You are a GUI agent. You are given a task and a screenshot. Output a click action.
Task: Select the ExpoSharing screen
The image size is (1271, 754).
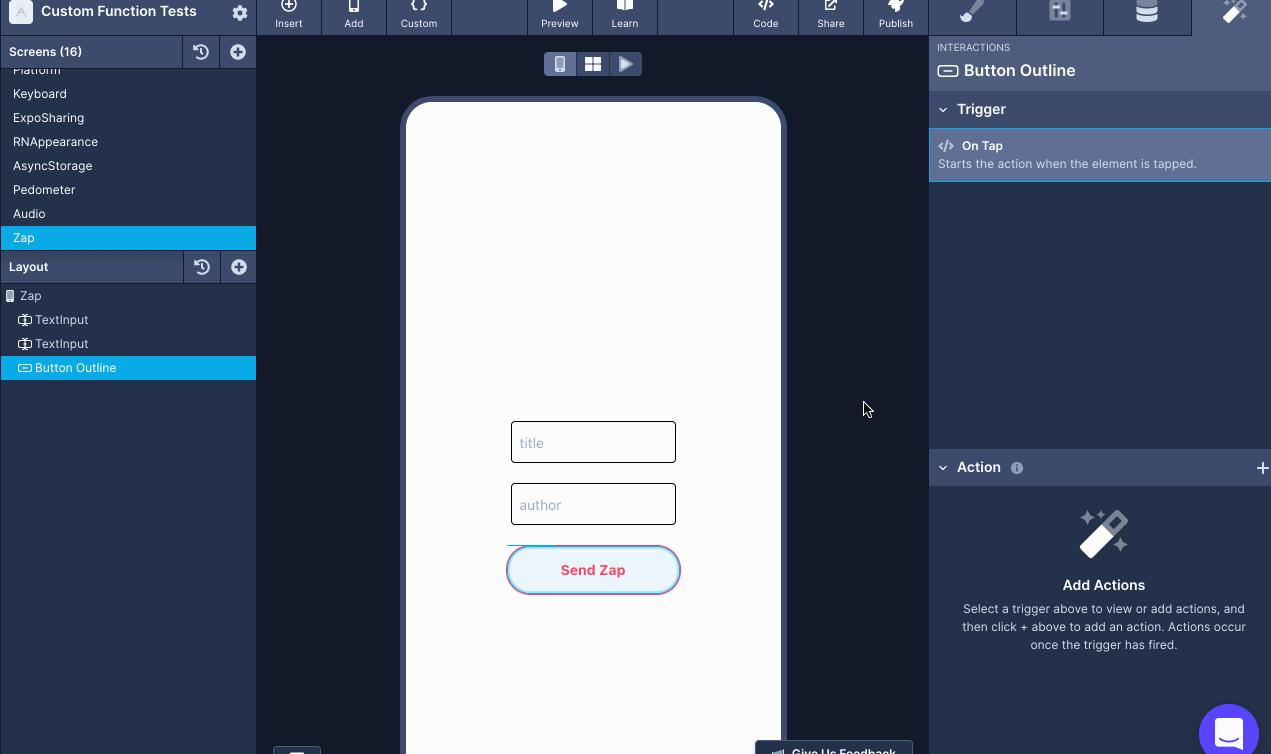[x=128, y=118]
